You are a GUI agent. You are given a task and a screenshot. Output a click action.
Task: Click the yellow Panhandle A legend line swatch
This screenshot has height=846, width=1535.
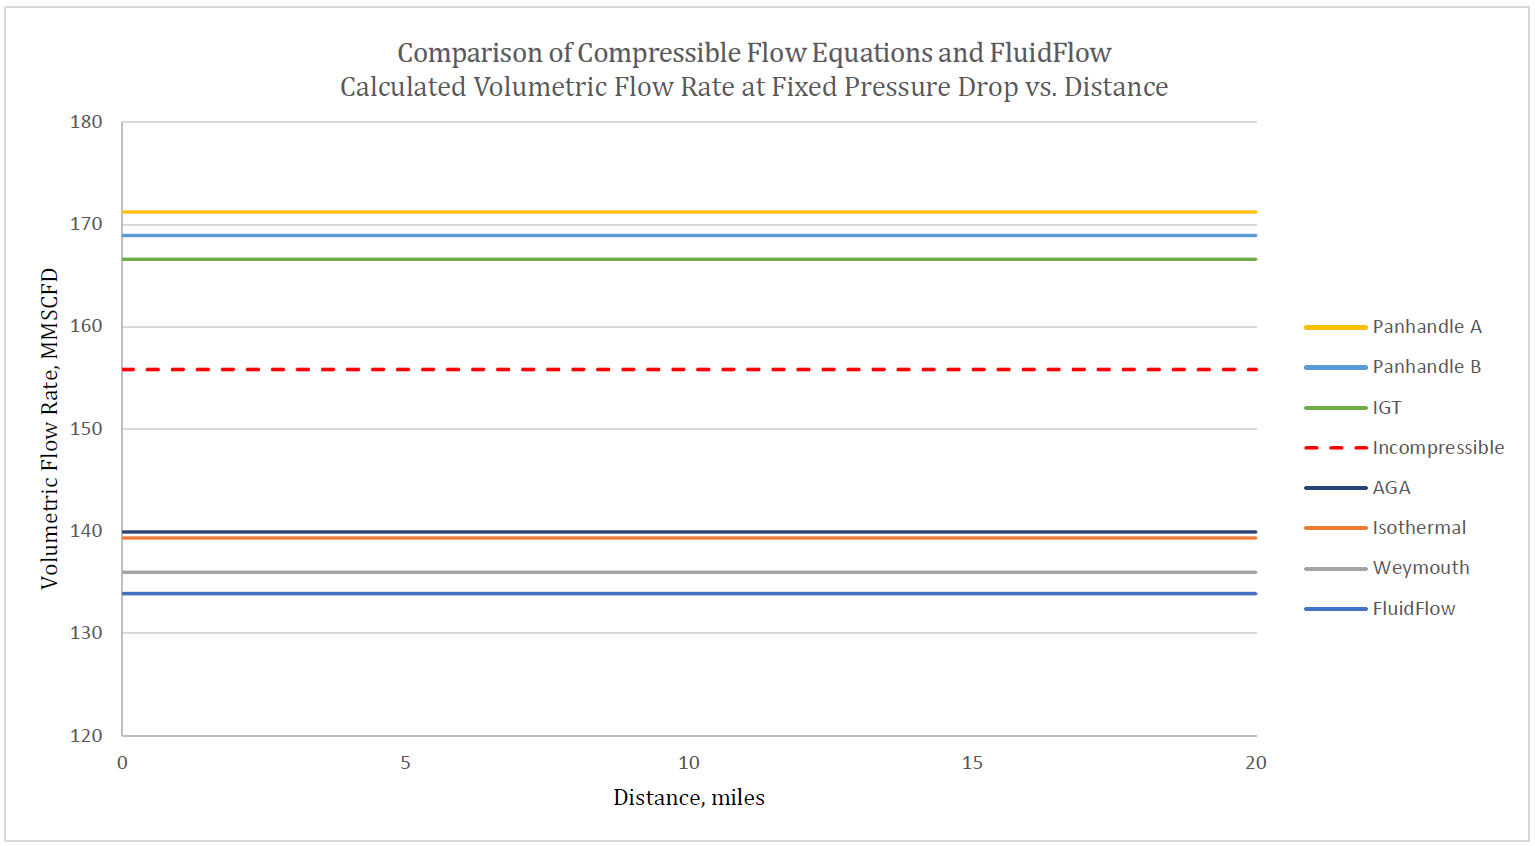pyautogui.click(x=1335, y=327)
